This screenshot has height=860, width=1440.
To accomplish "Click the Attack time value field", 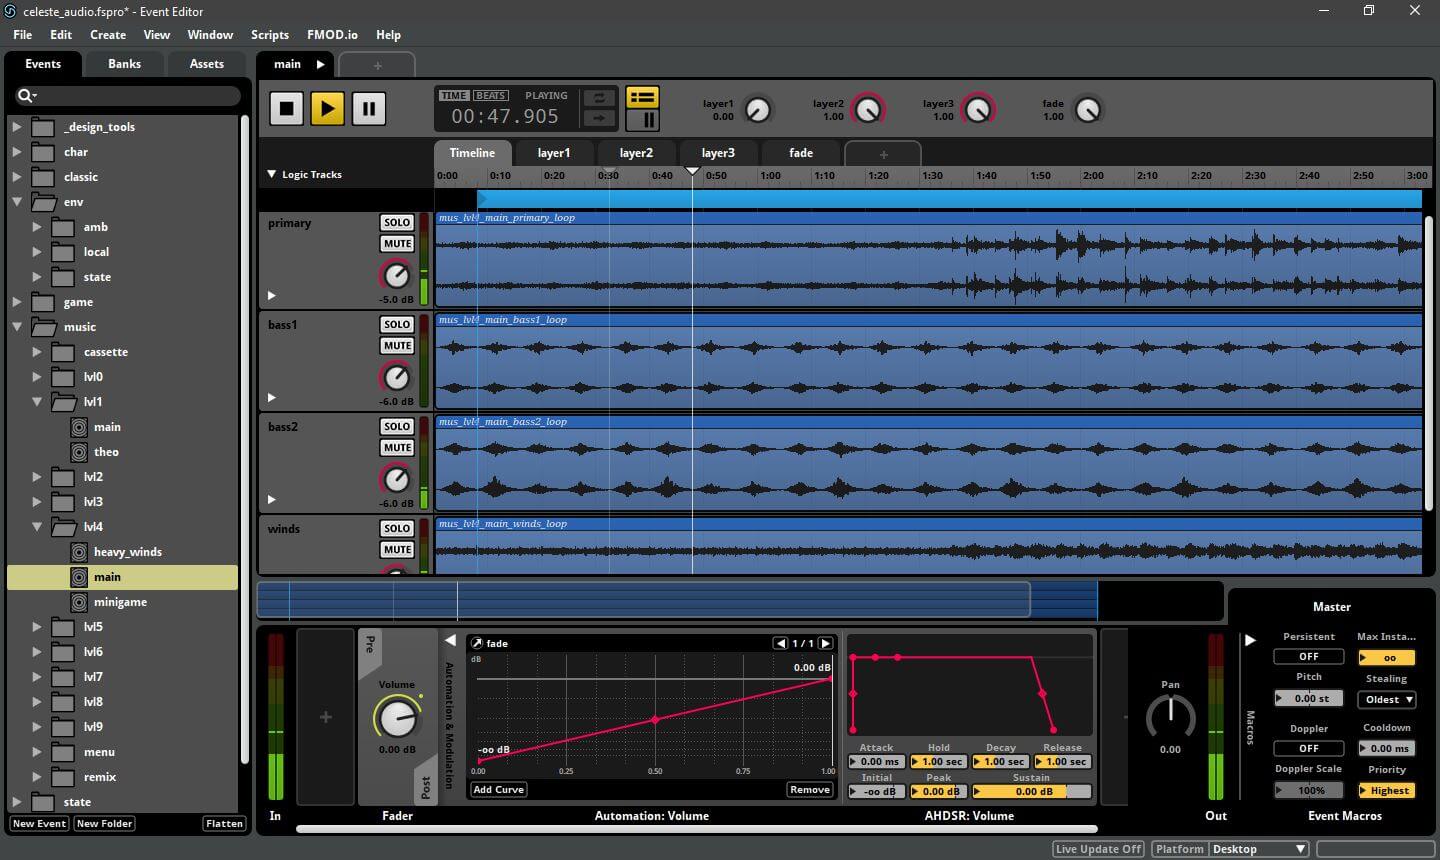I will [x=876, y=762].
